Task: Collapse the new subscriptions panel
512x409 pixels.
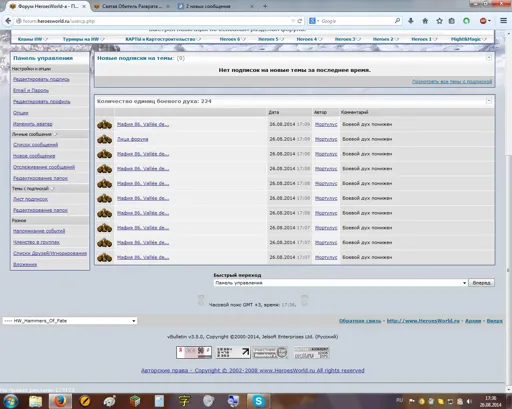Action: coord(489,58)
